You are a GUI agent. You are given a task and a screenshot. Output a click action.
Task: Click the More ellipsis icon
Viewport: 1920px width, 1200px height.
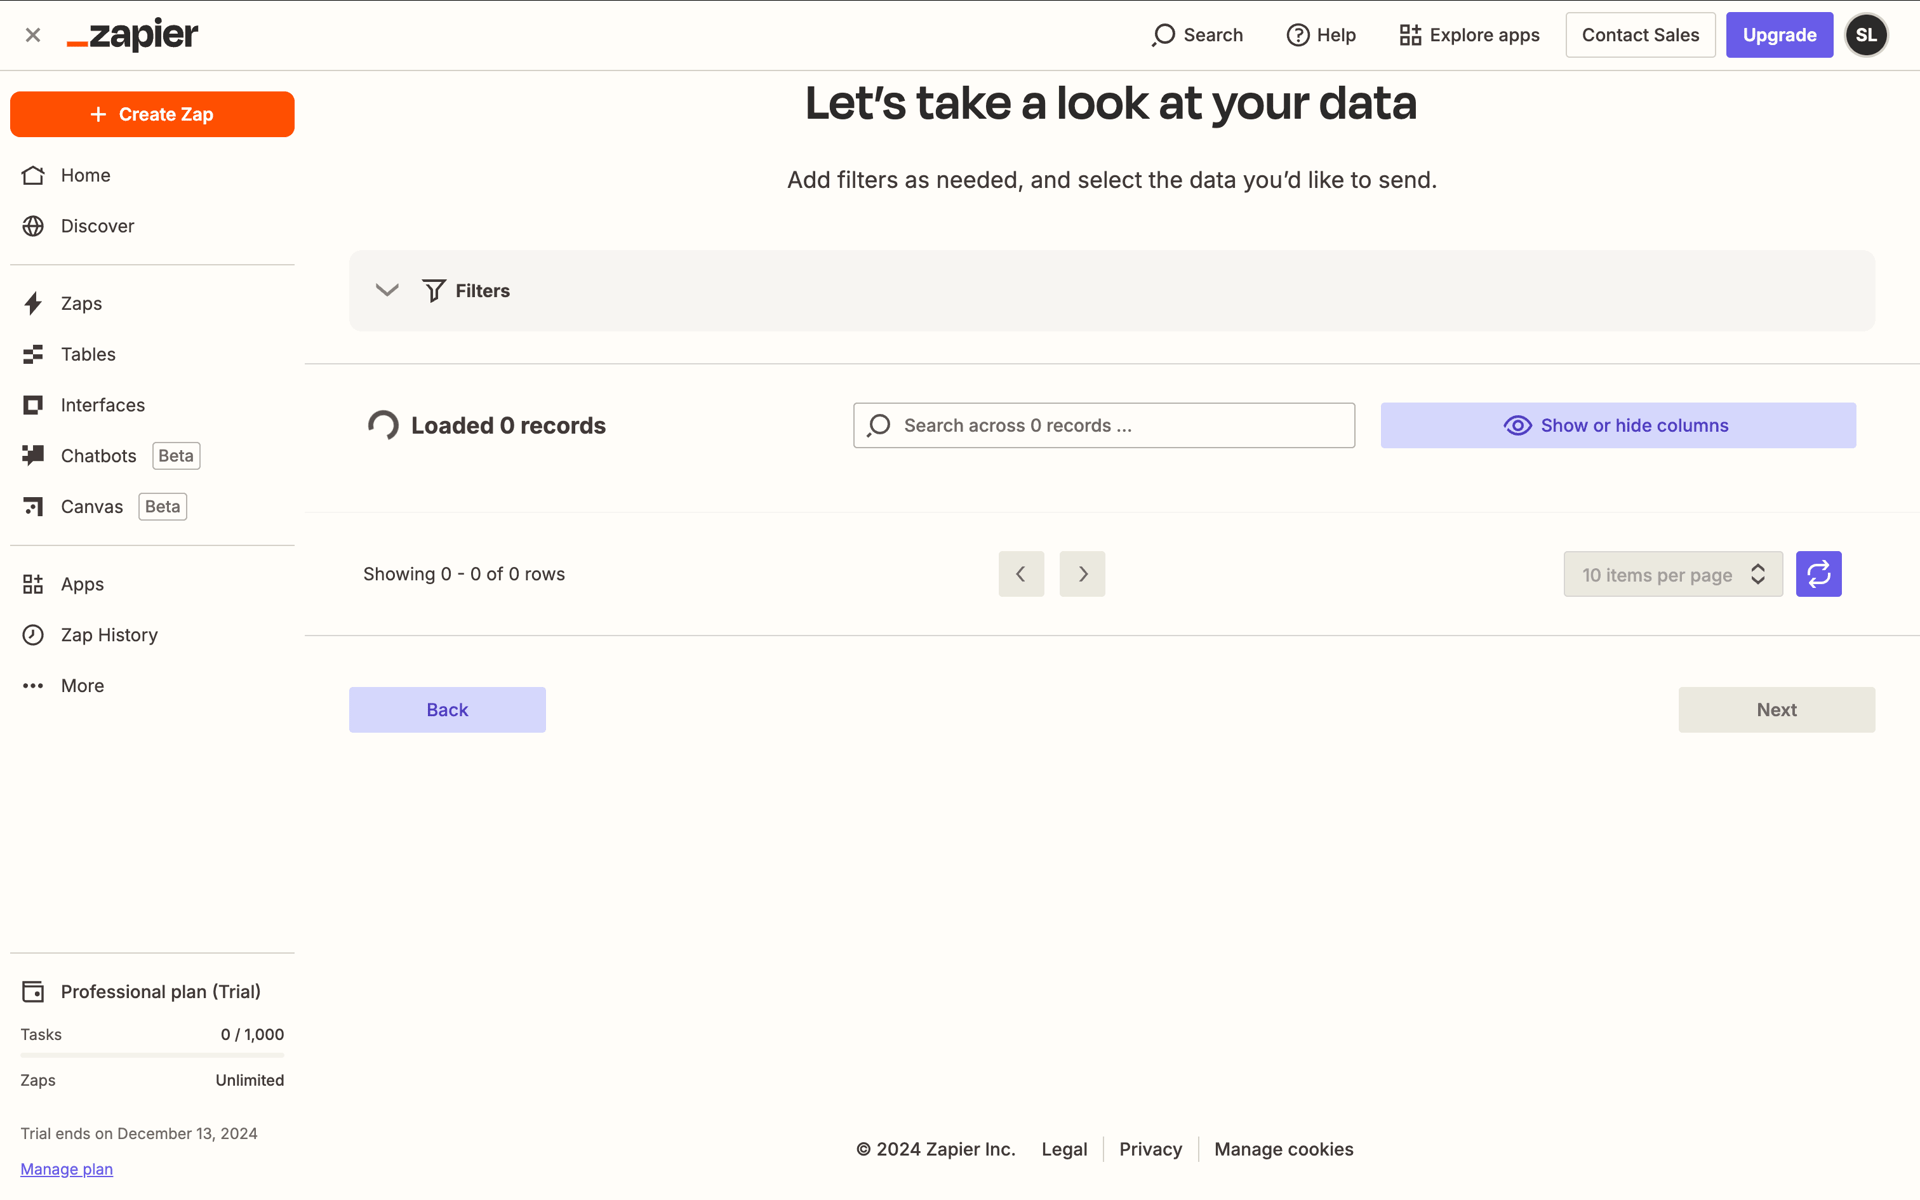click(x=33, y=686)
